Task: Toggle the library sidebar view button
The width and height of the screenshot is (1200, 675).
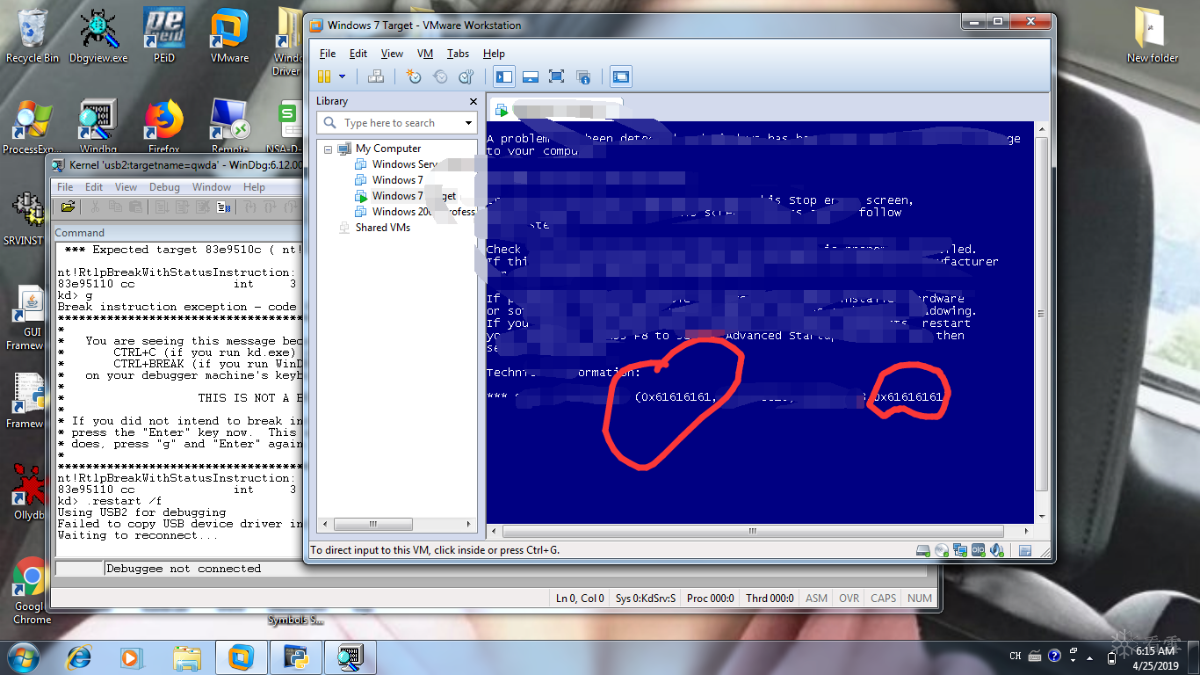Action: [504, 76]
